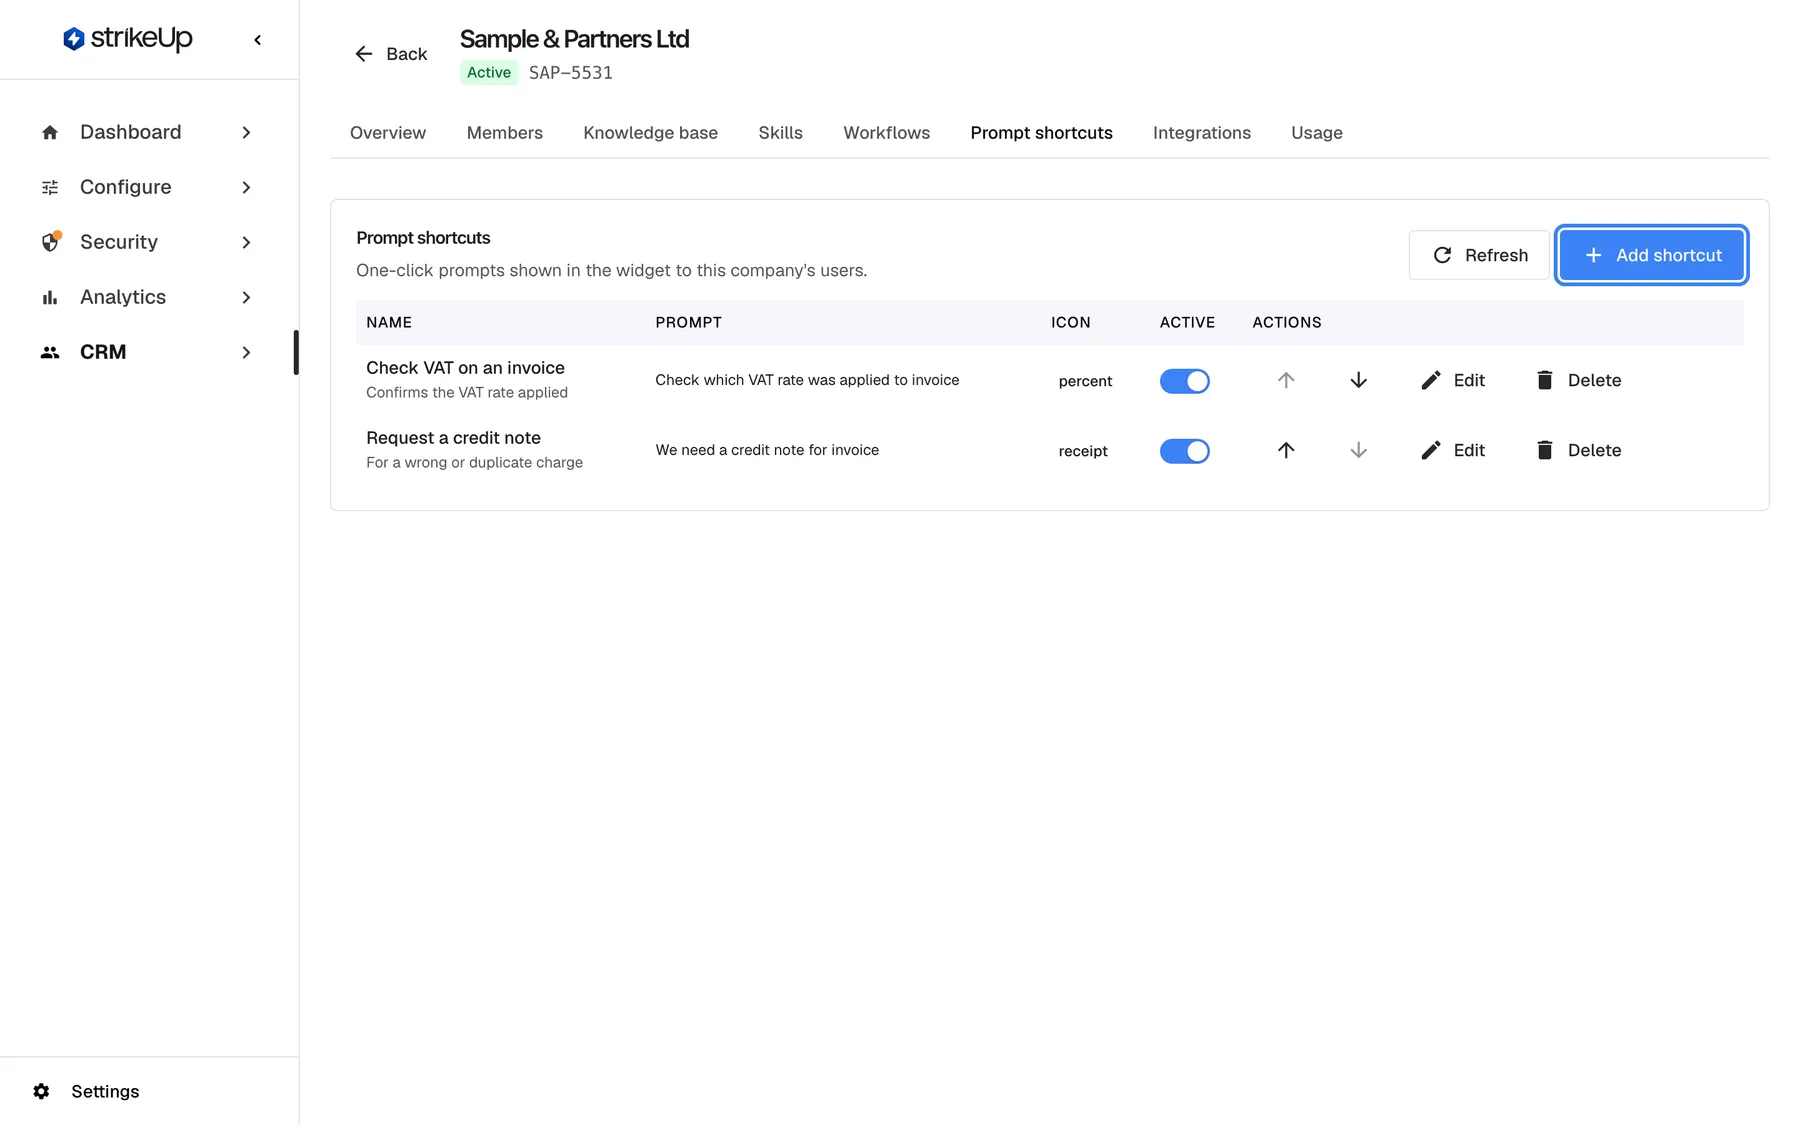The width and height of the screenshot is (1800, 1125).
Task: Move Check VAT shortcut up
Action: point(1286,380)
